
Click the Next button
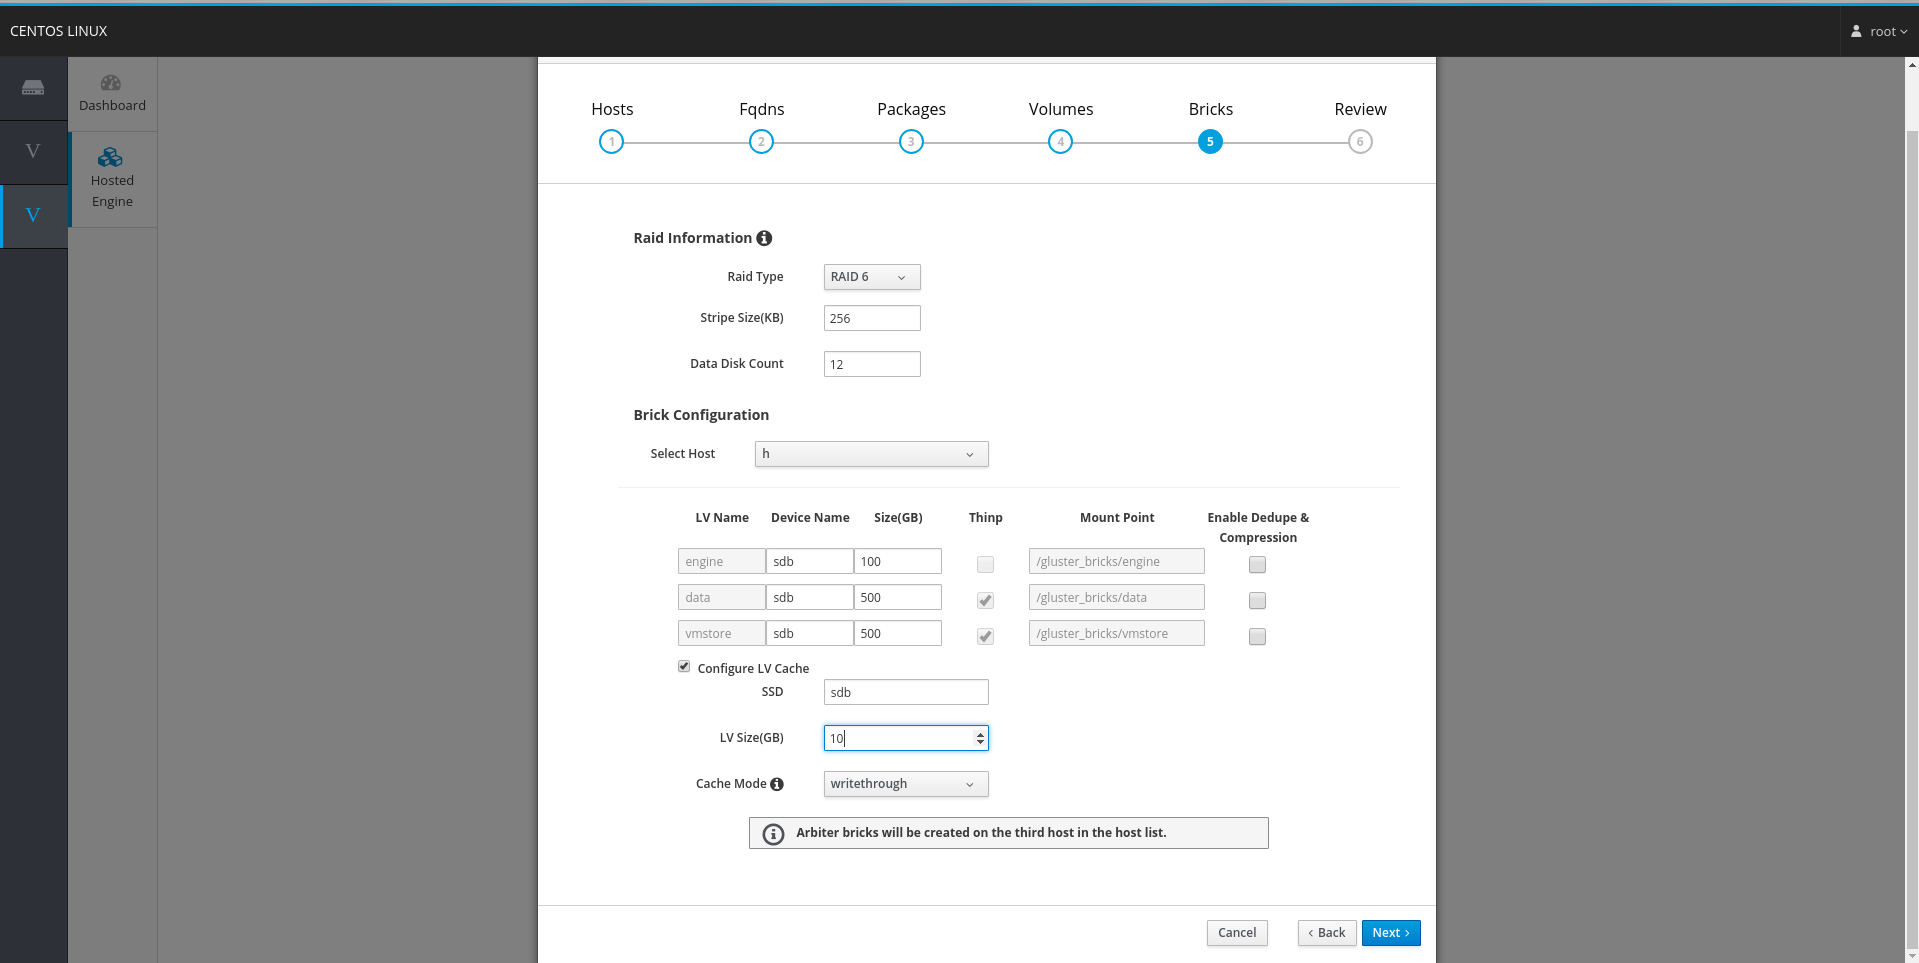tap(1390, 932)
